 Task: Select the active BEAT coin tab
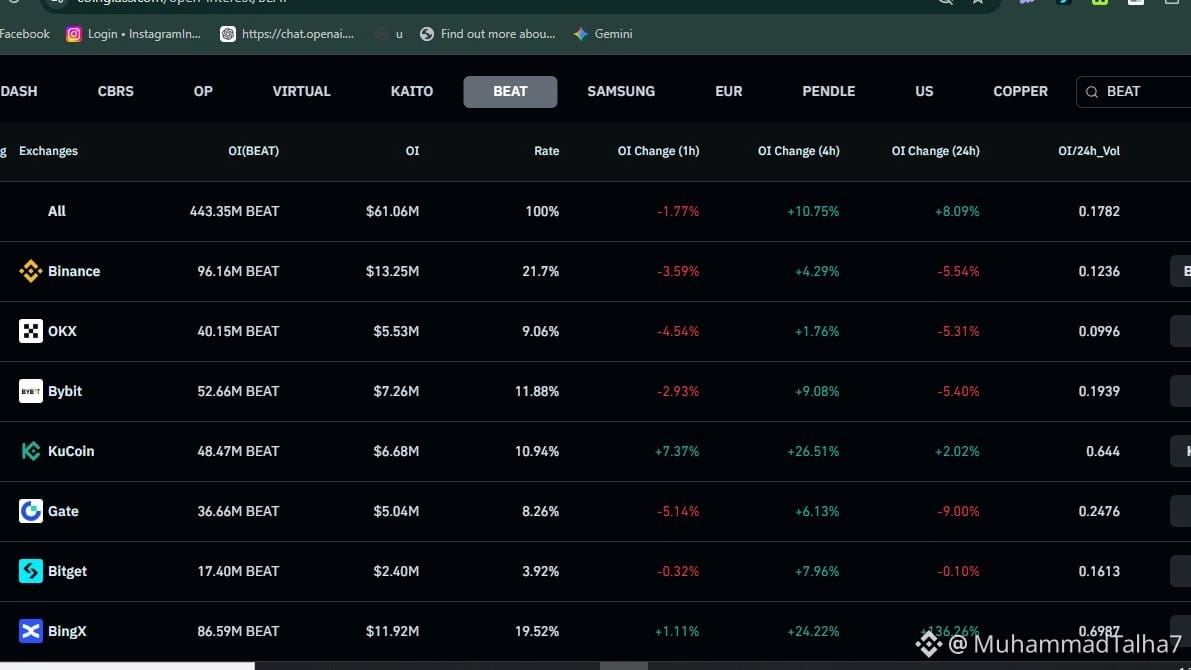(510, 92)
